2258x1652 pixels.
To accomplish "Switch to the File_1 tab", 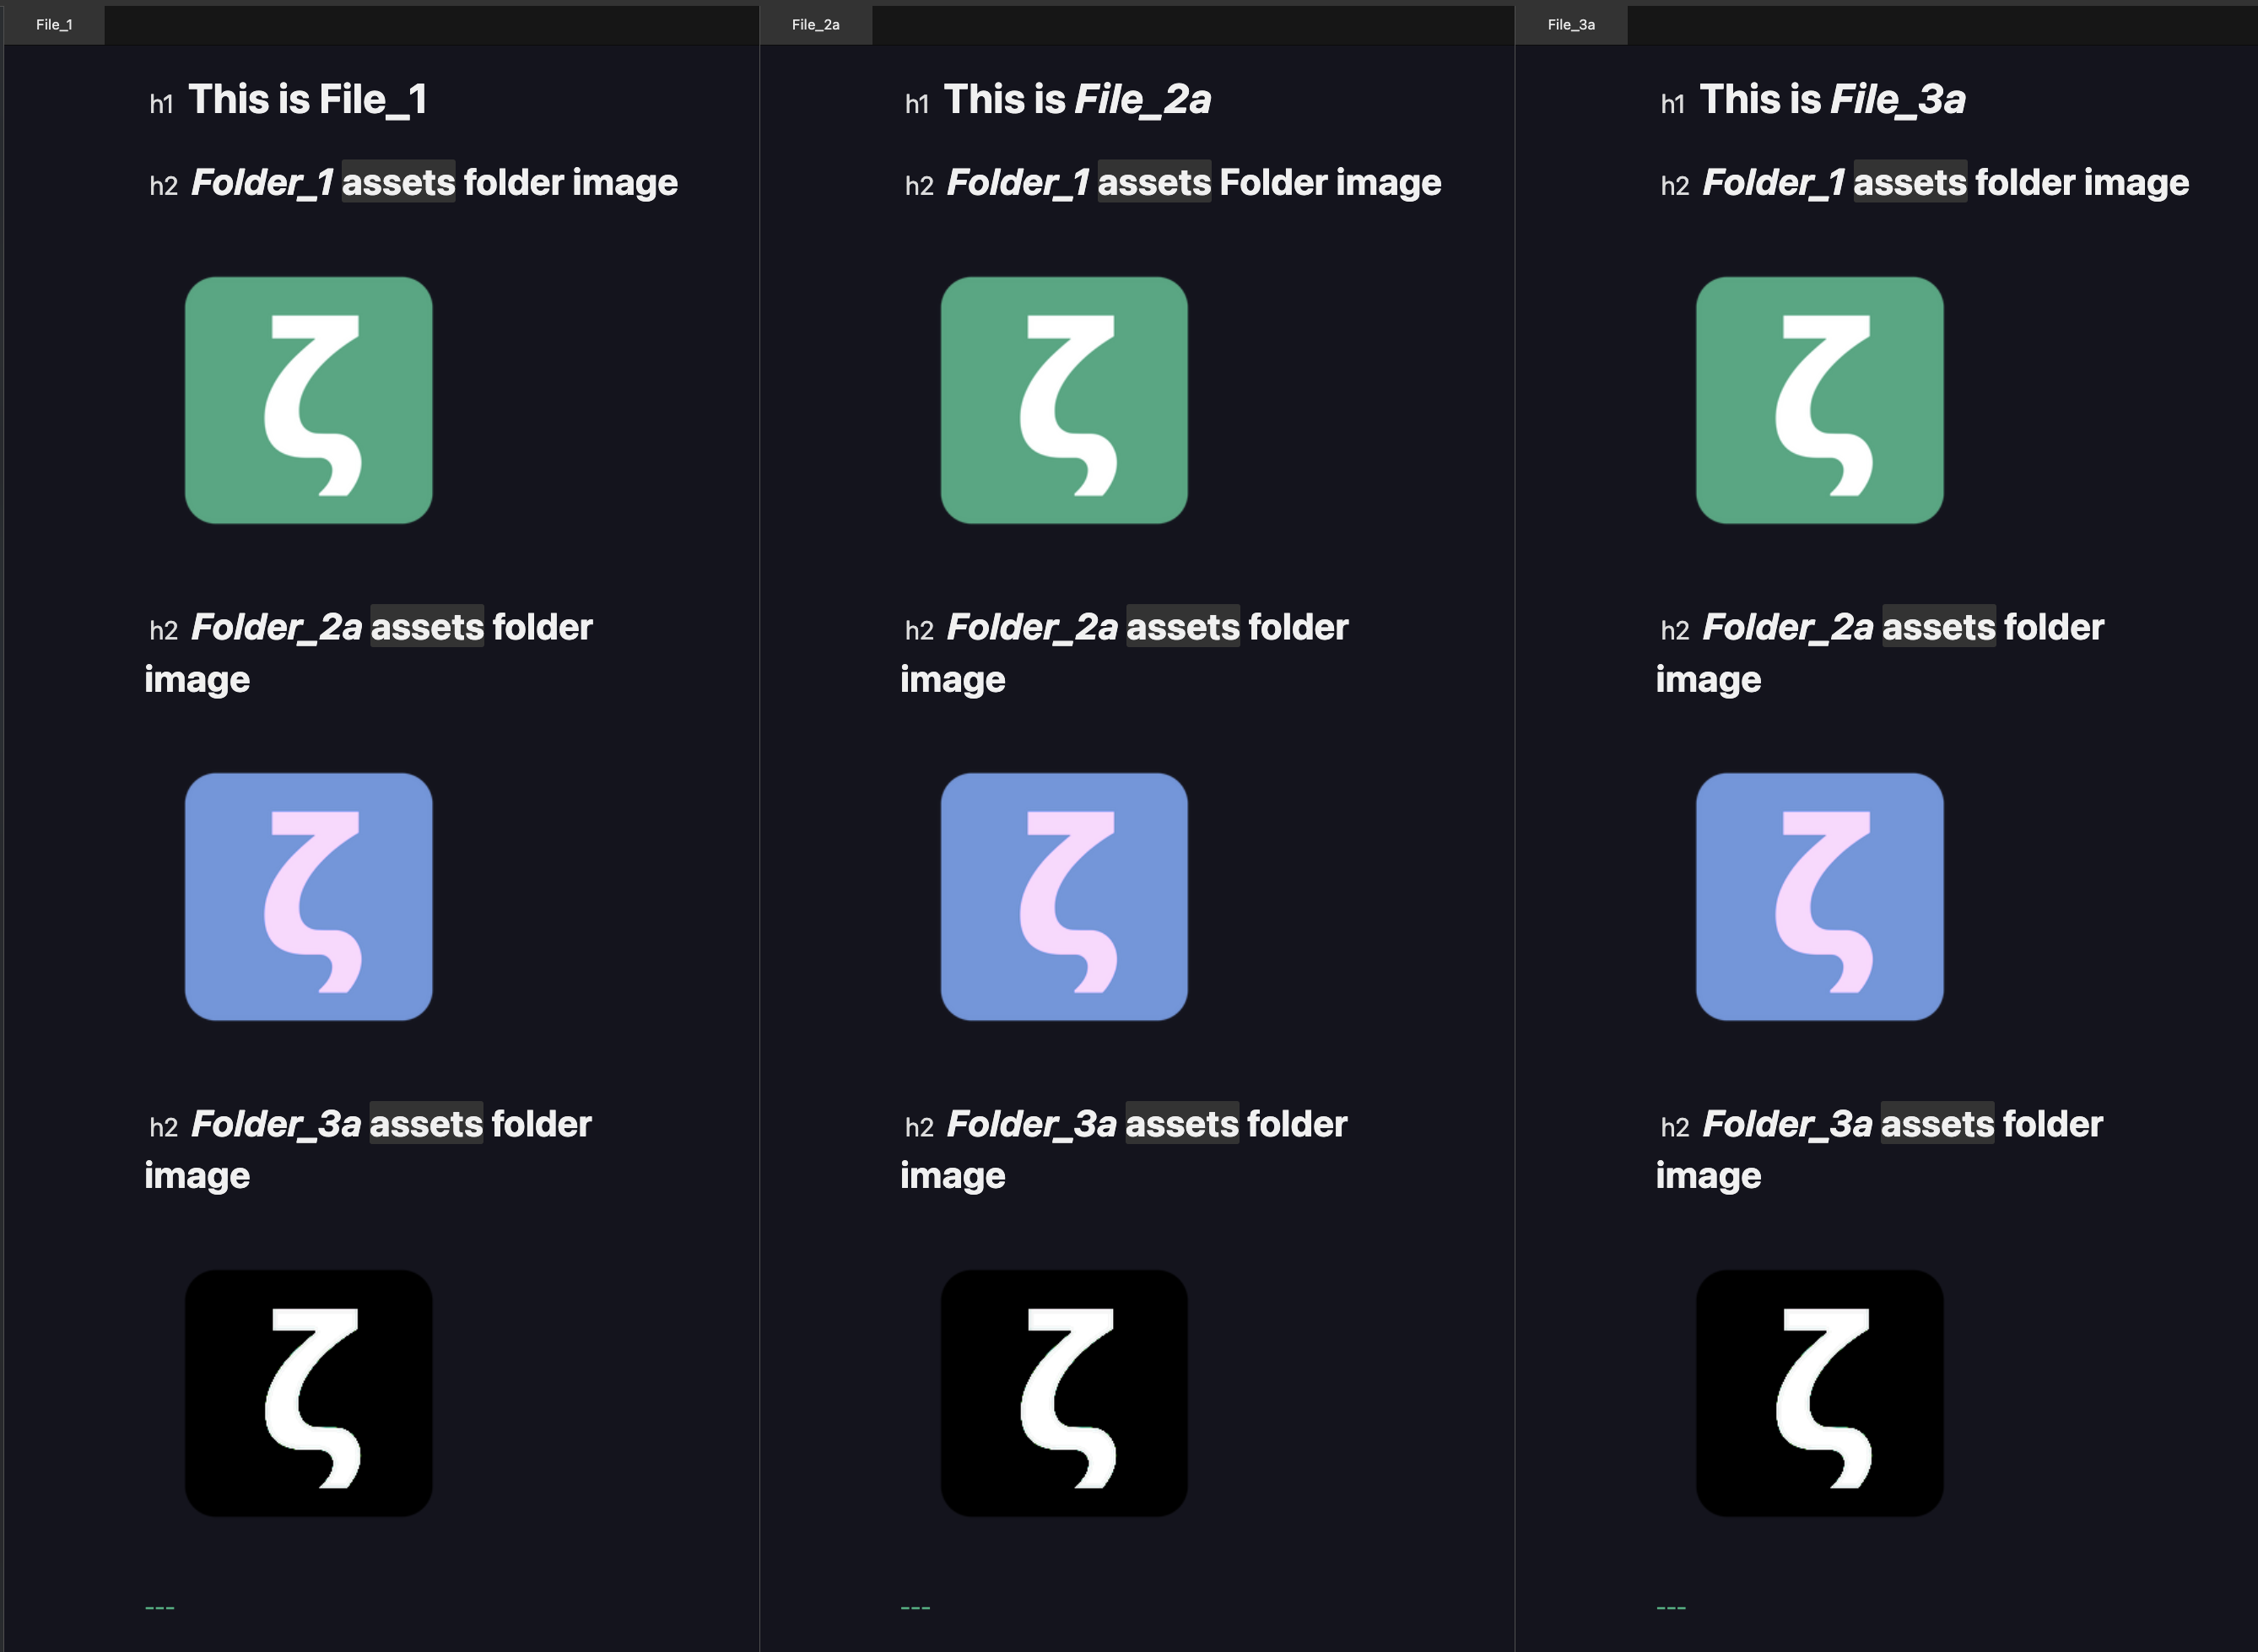I will coord(53,23).
